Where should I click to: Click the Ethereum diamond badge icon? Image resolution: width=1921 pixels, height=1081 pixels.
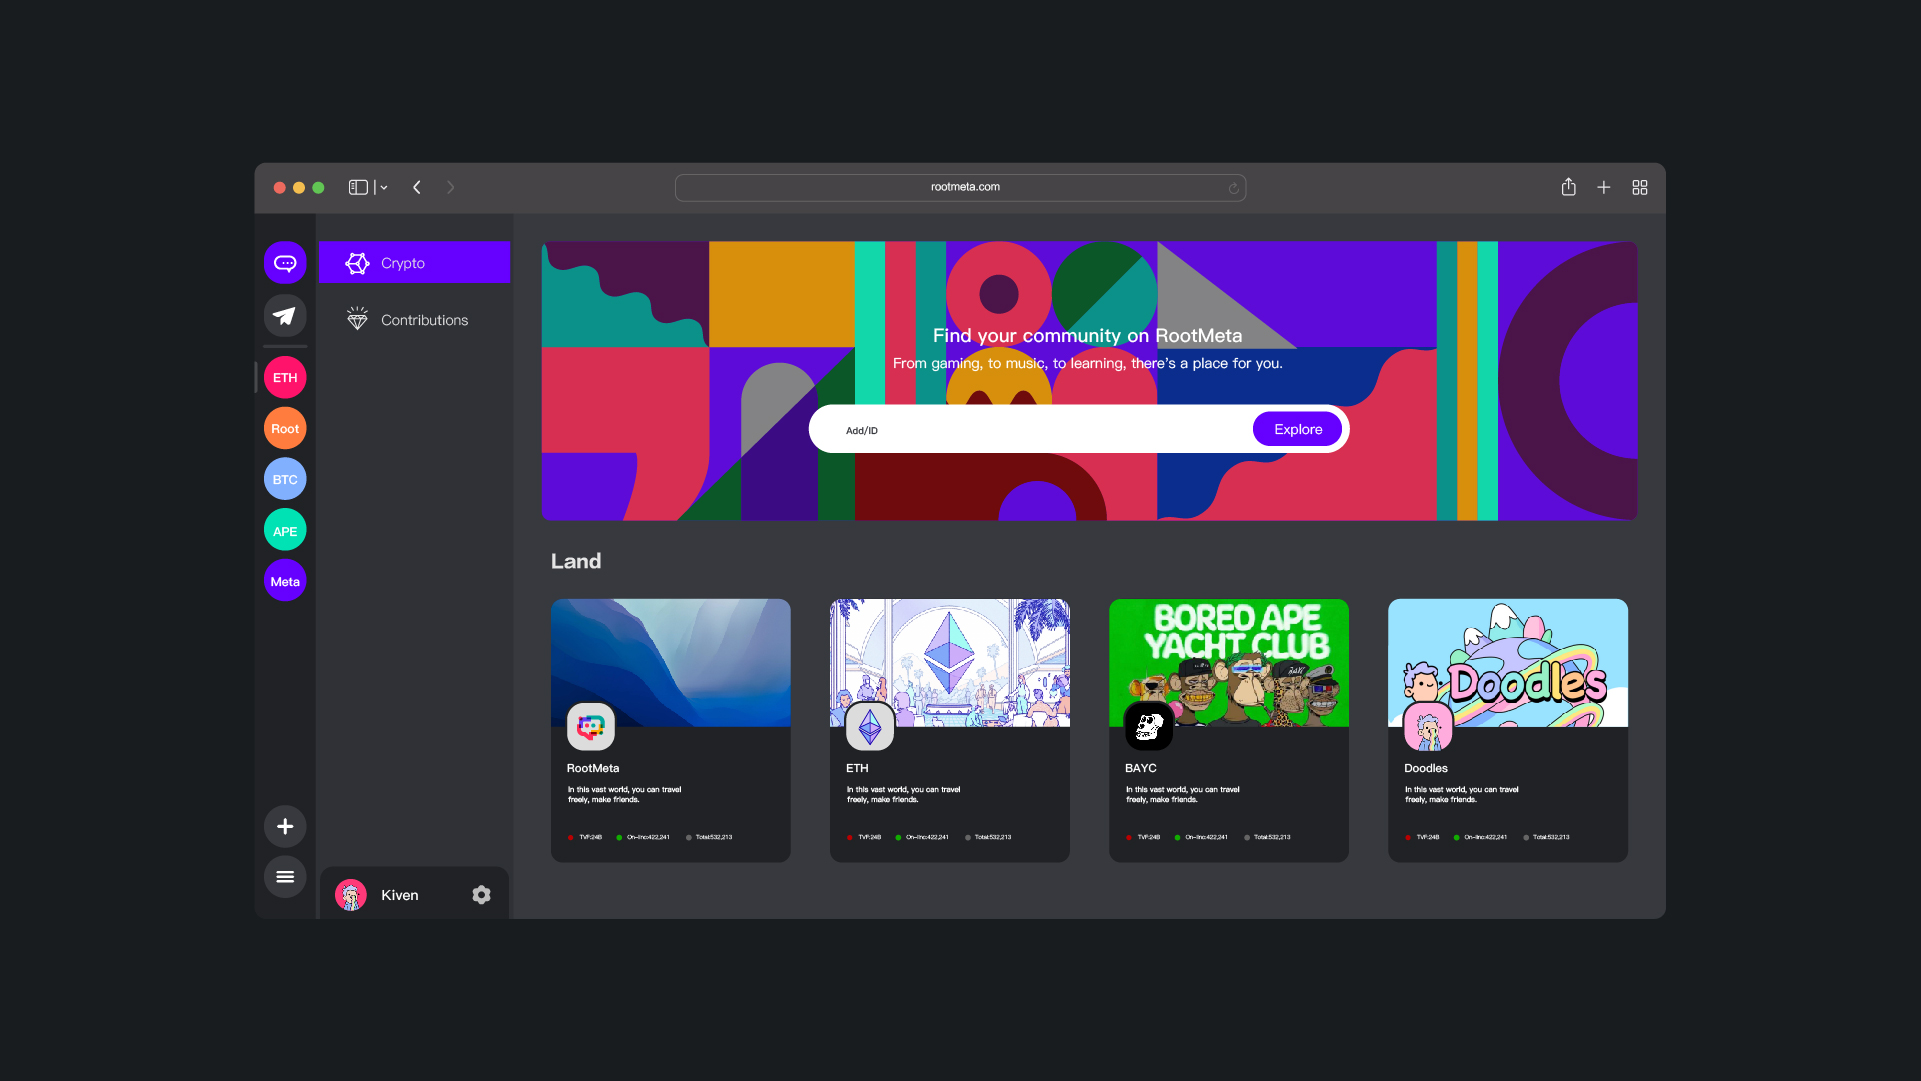pyautogui.click(x=870, y=727)
